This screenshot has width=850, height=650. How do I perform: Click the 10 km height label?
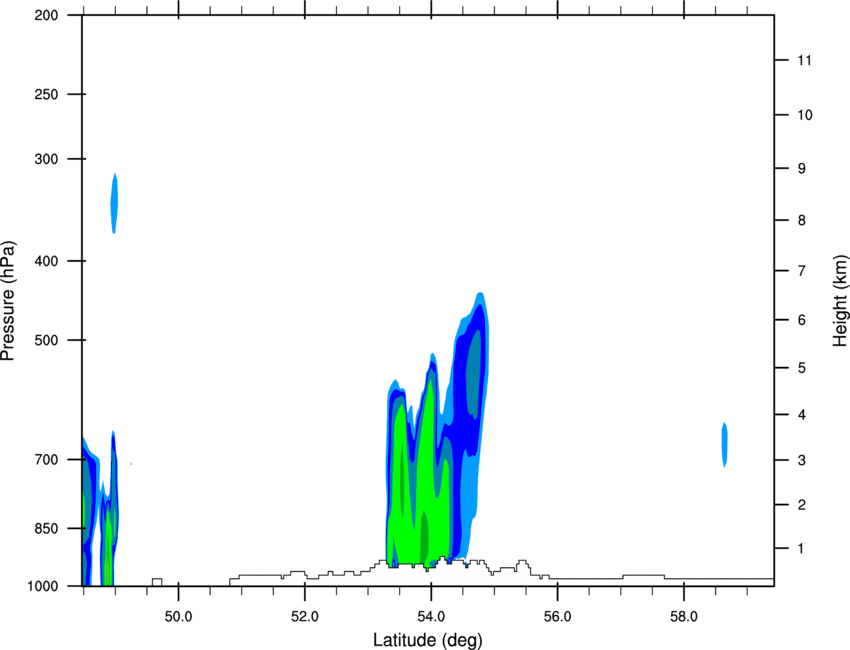[805, 115]
